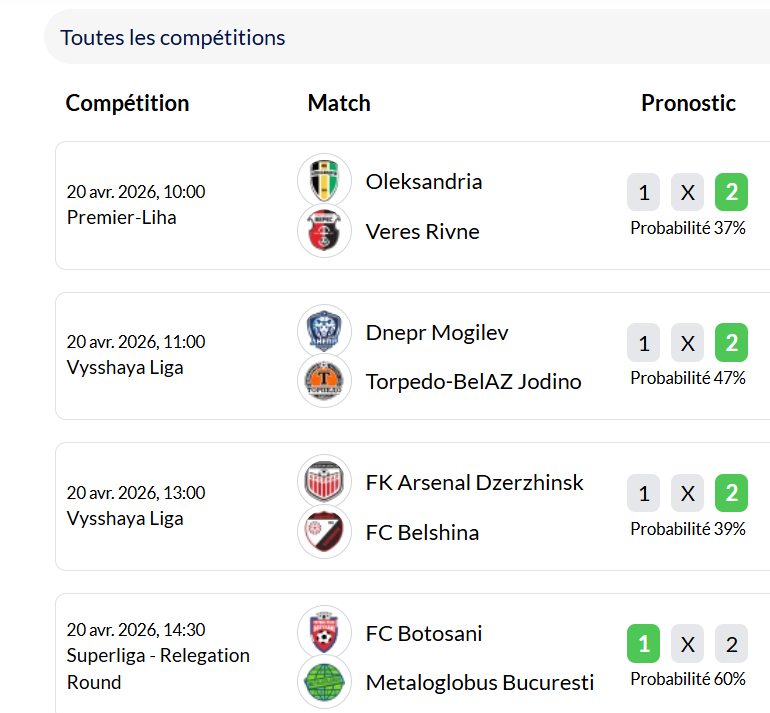This screenshot has height=713, width=770.
Task: Pick draw X for Dnepr Mogilev match
Action: tap(687, 344)
